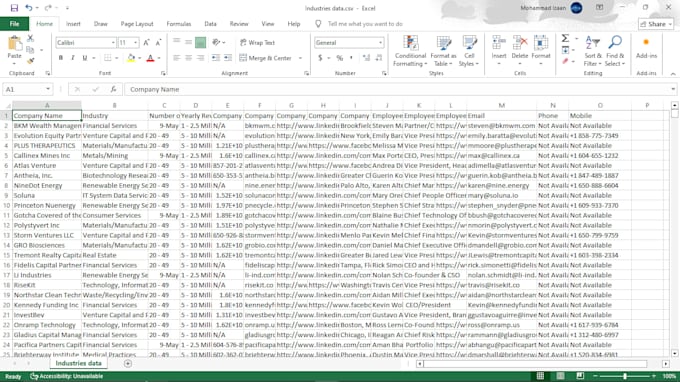Switch to the Insert tab
Viewport: 680px width, 382px height.
click(73, 24)
